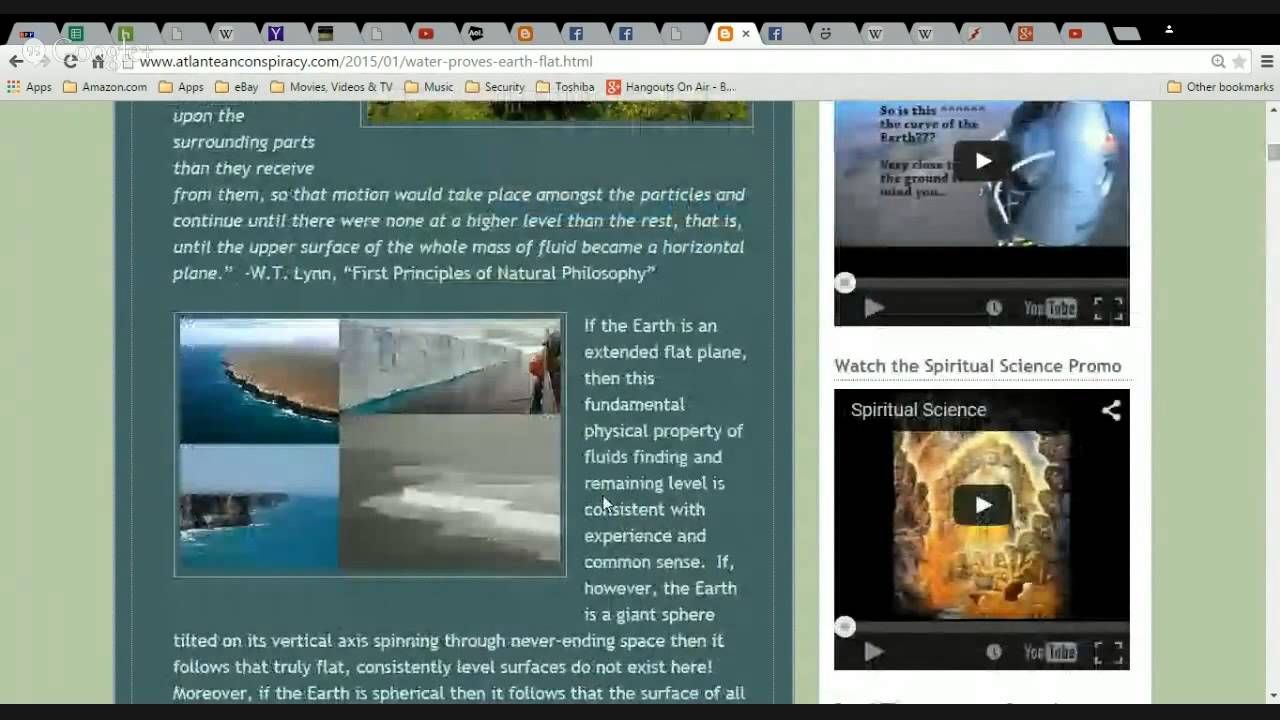Click the ocean cliffs collage image
This screenshot has width=1280, height=720.
[370, 444]
